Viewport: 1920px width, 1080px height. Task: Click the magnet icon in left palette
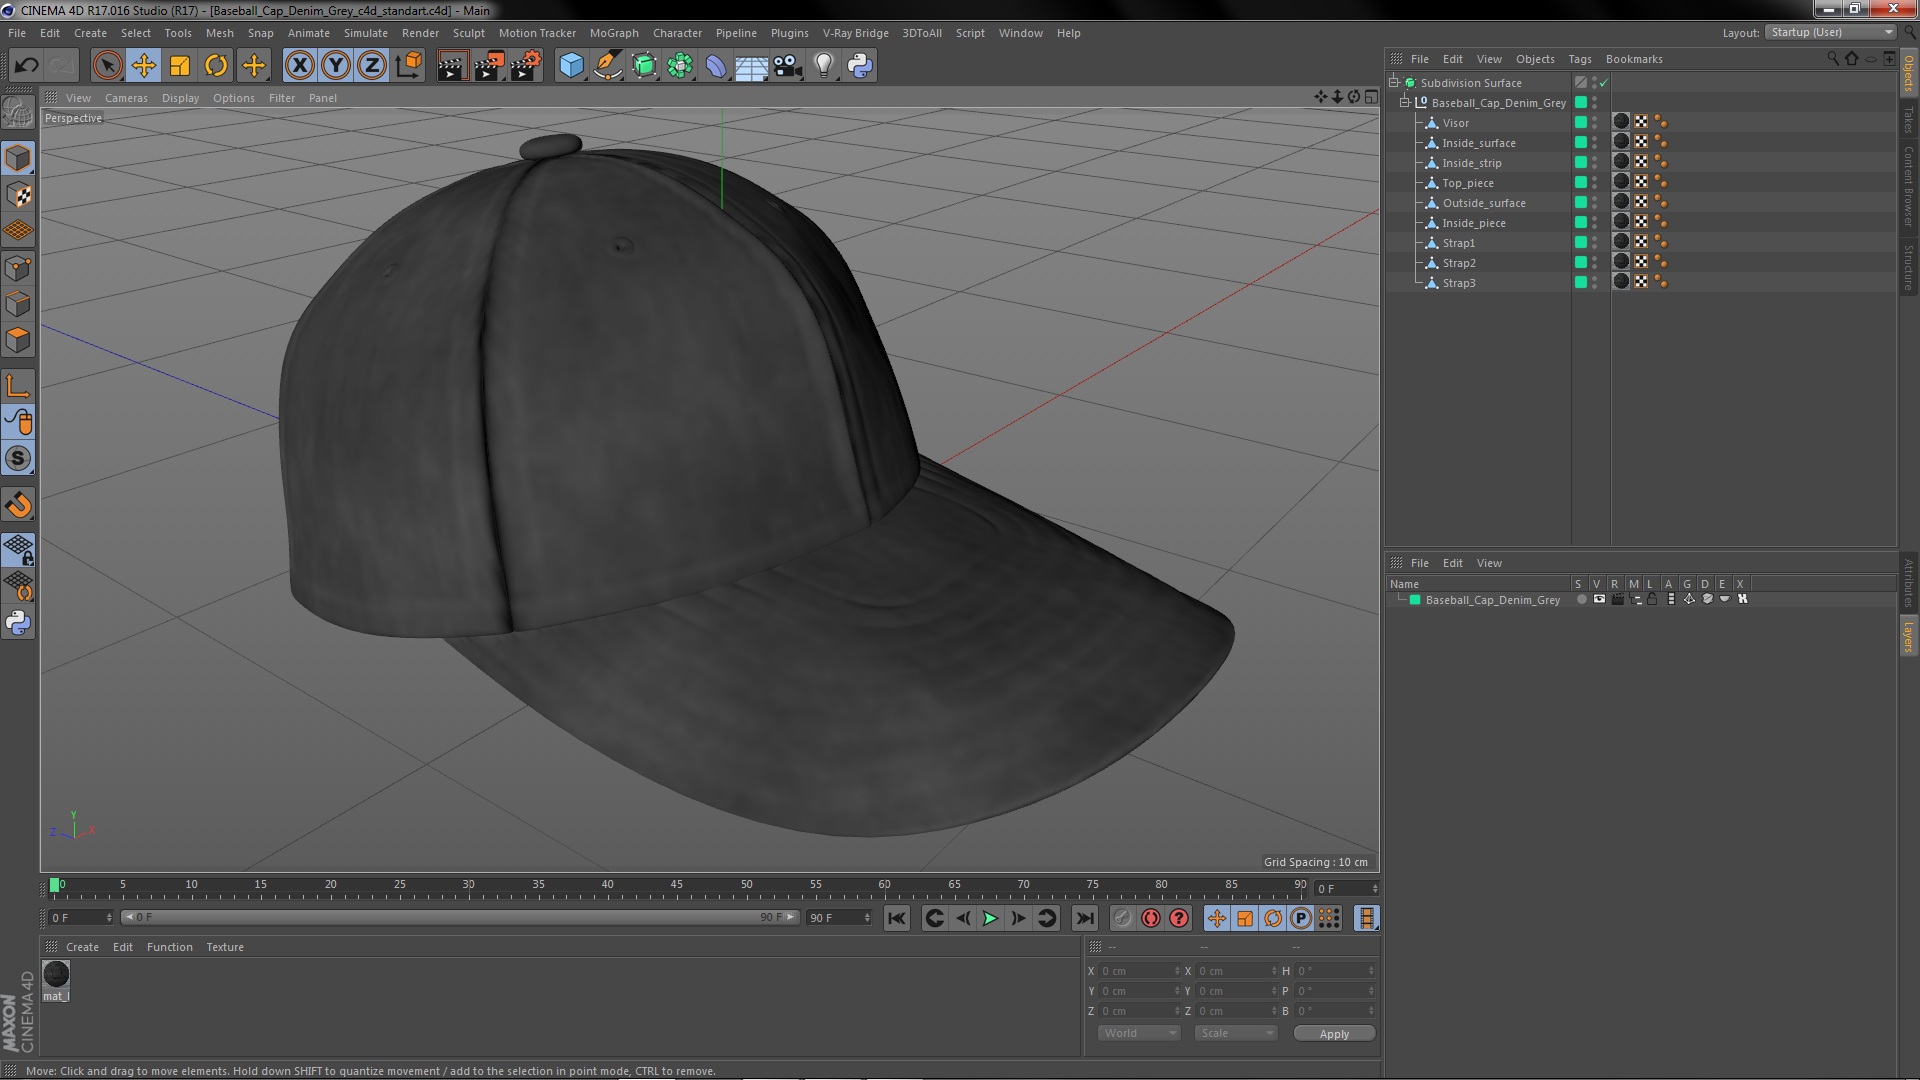18,505
